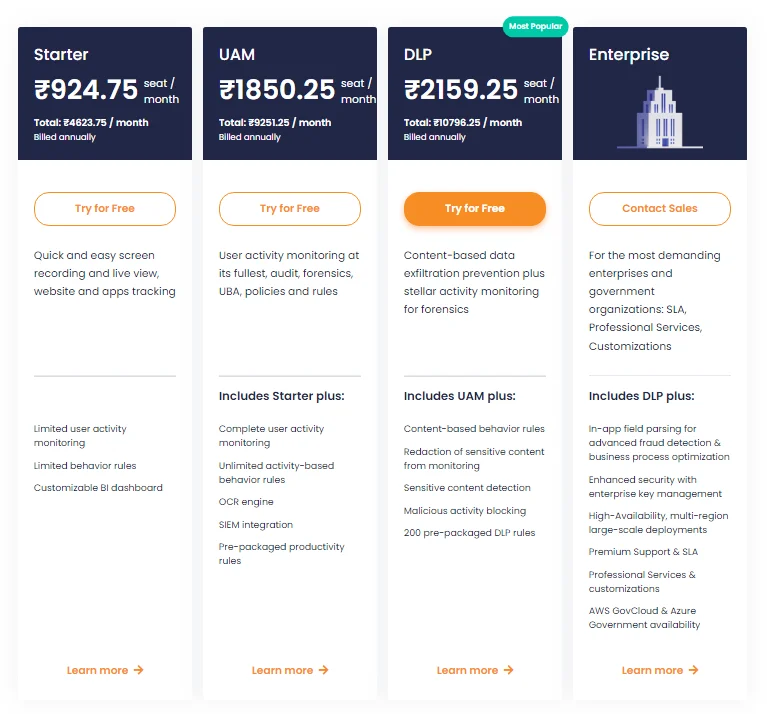The image size is (767, 714).
Task: Contact Sales for the Enterprise plan
Action: click(x=659, y=209)
